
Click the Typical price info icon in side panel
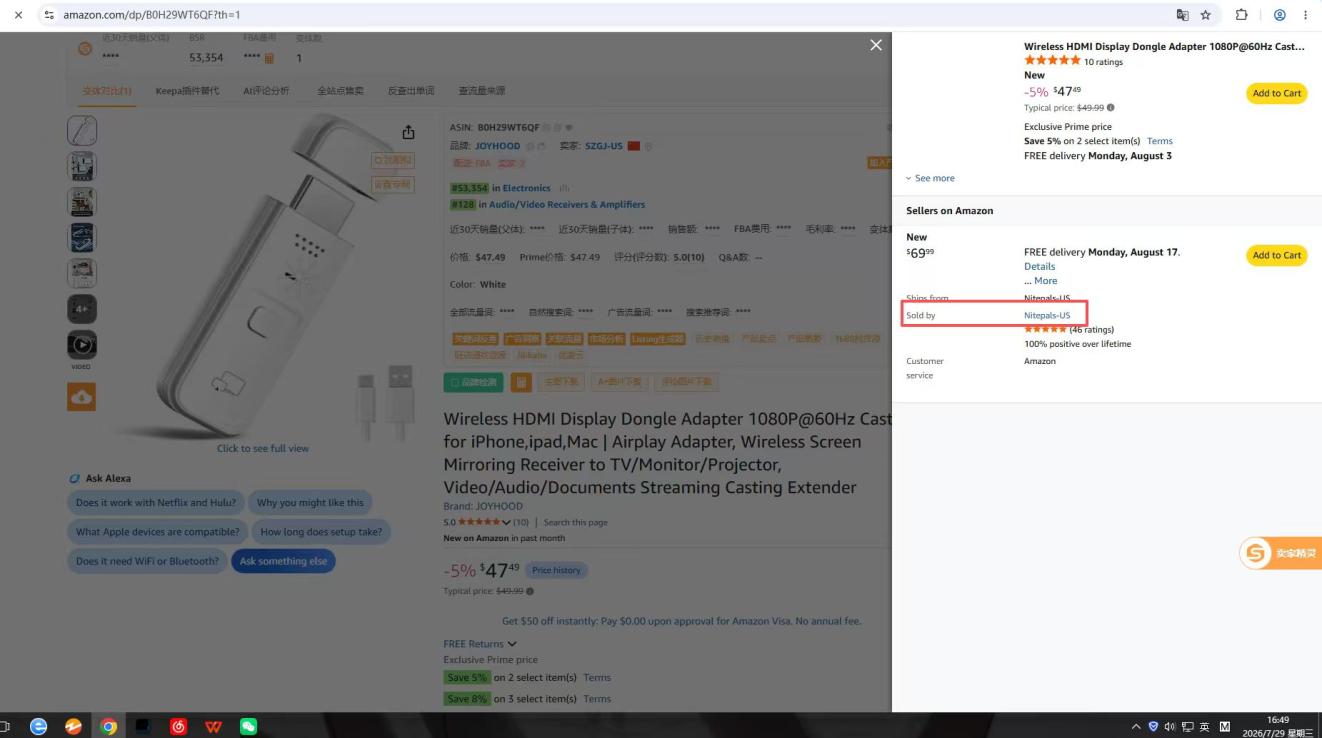point(1111,108)
